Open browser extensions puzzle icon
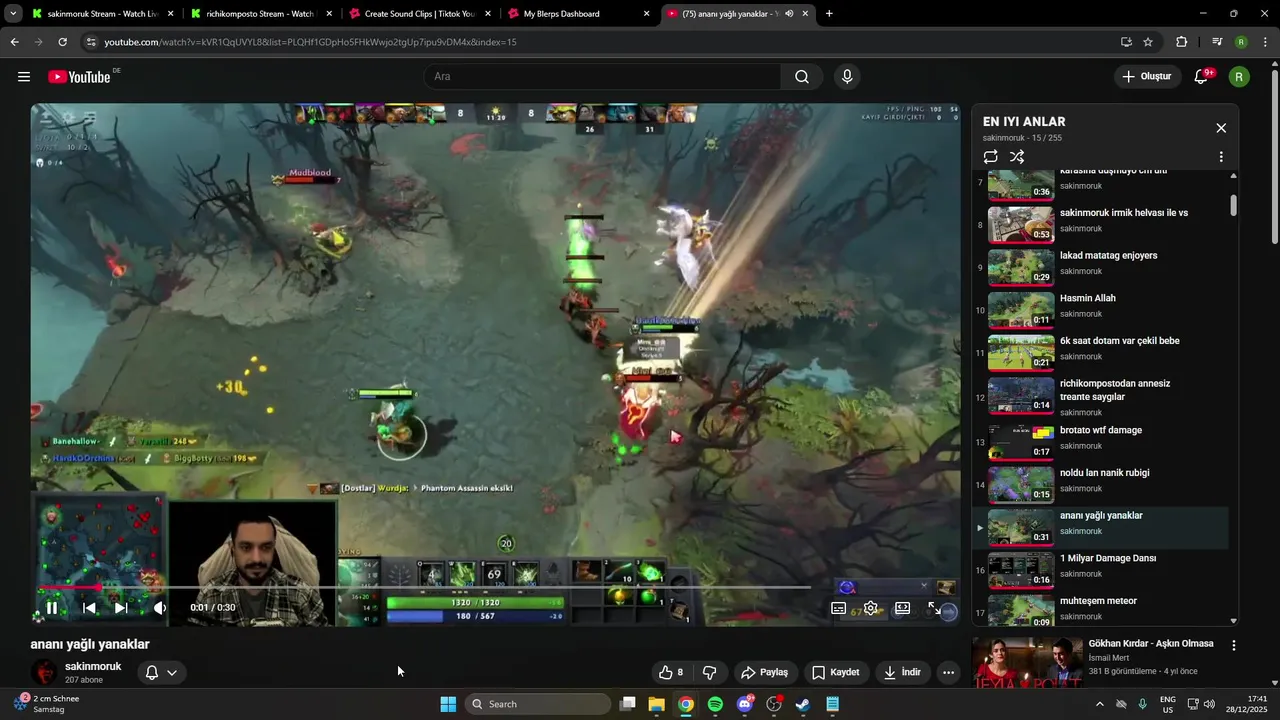The height and width of the screenshot is (720, 1280). (1182, 42)
